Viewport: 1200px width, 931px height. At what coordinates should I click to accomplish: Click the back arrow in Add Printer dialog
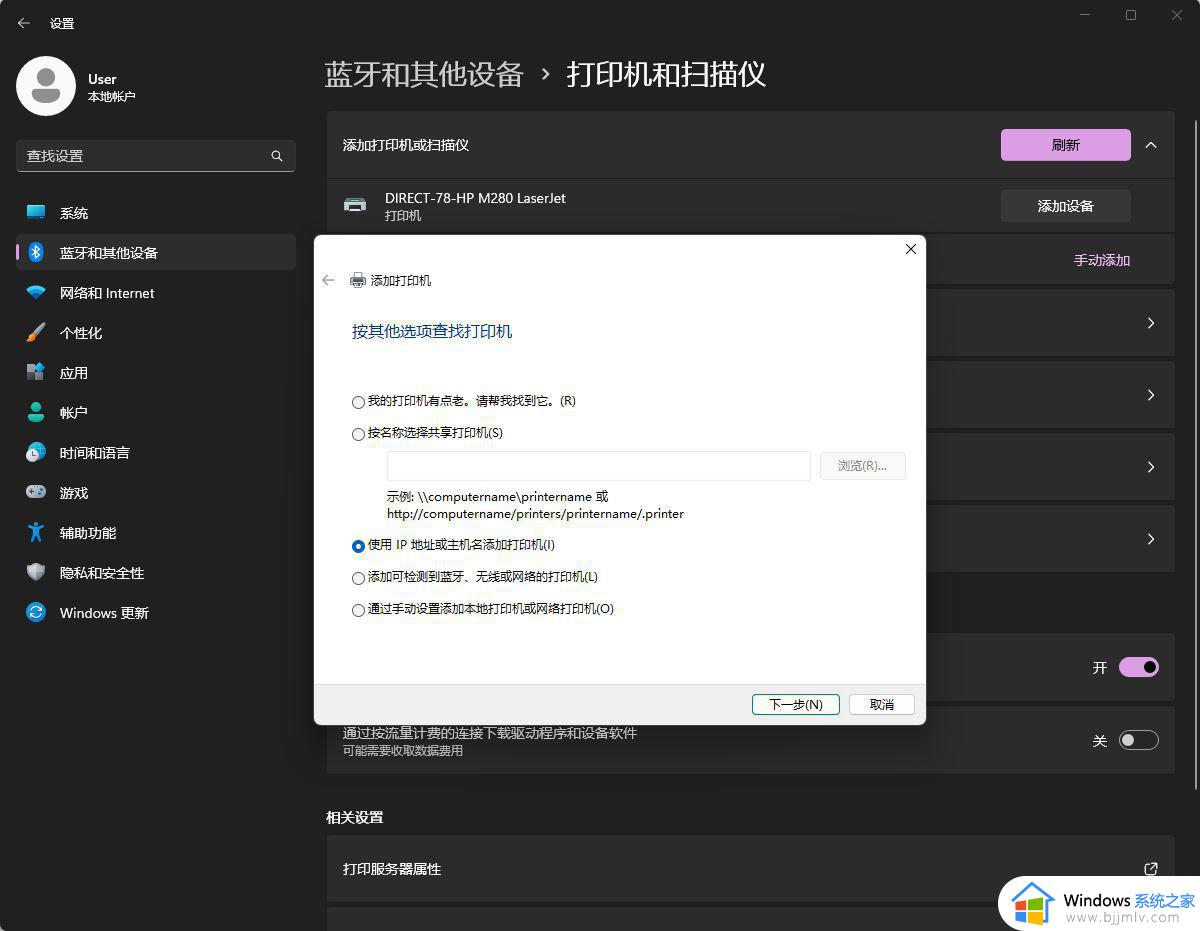tap(328, 280)
